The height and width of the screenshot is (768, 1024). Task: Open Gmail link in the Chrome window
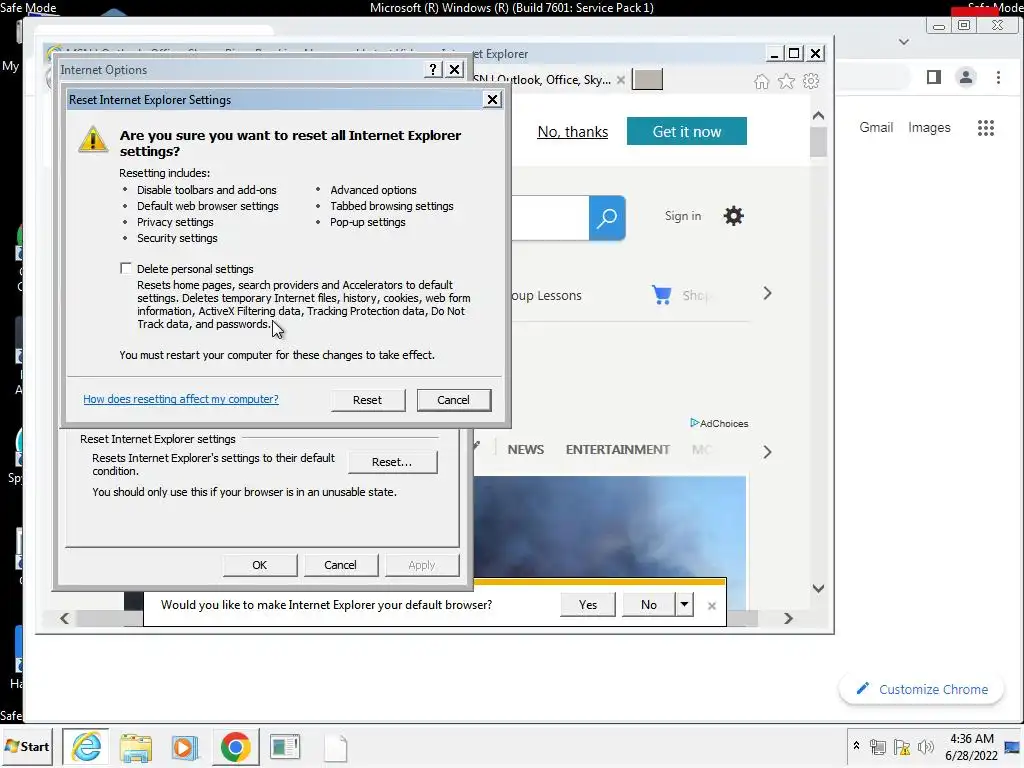pos(876,127)
